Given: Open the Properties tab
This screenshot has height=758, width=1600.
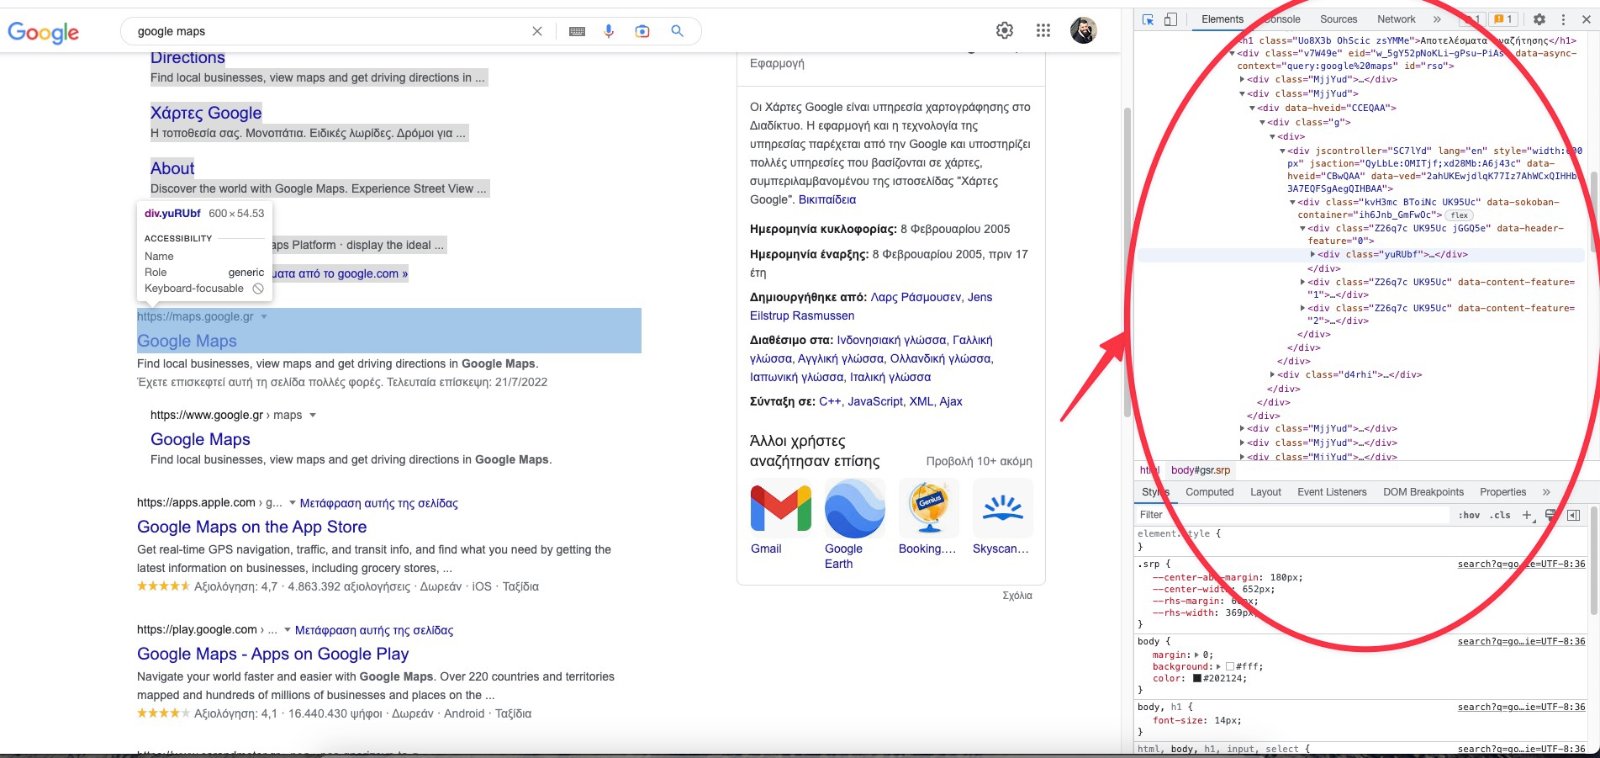Looking at the screenshot, I should pyautogui.click(x=1502, y=492).
